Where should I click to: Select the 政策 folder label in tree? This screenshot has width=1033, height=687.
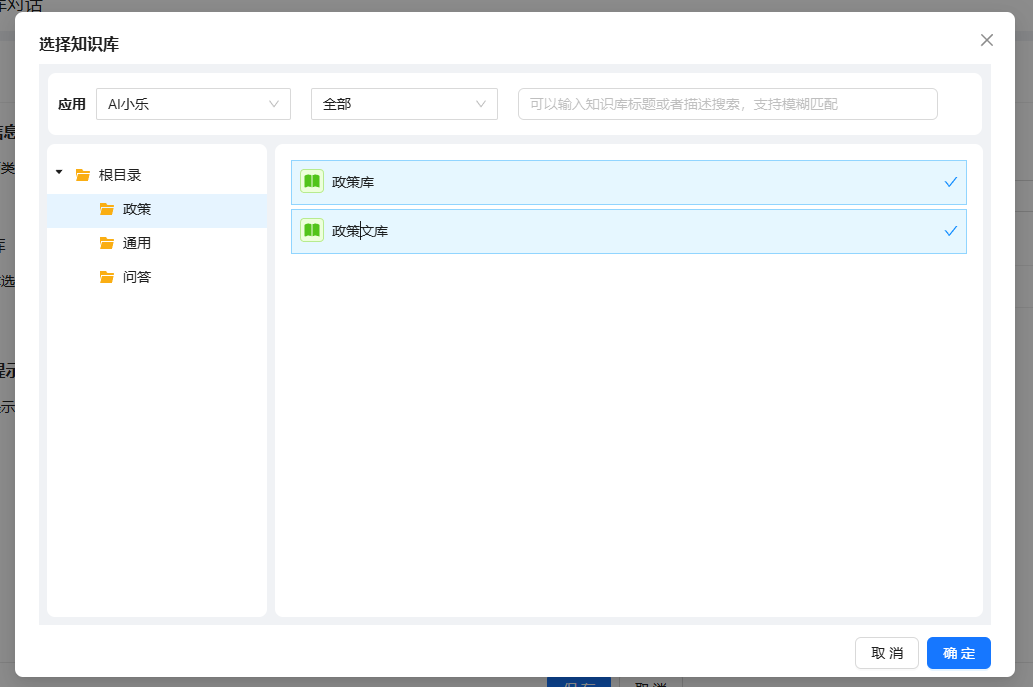pos(137,209)
